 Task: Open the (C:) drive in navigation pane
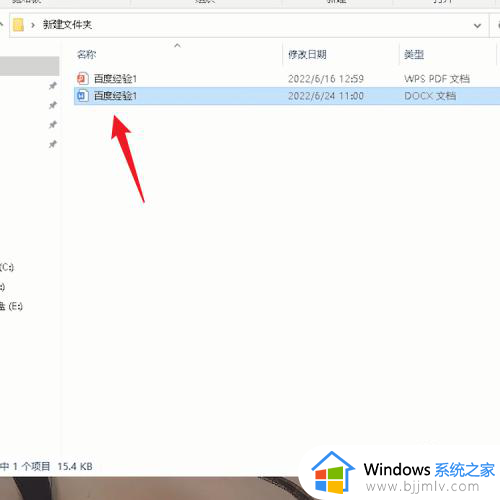7,267
